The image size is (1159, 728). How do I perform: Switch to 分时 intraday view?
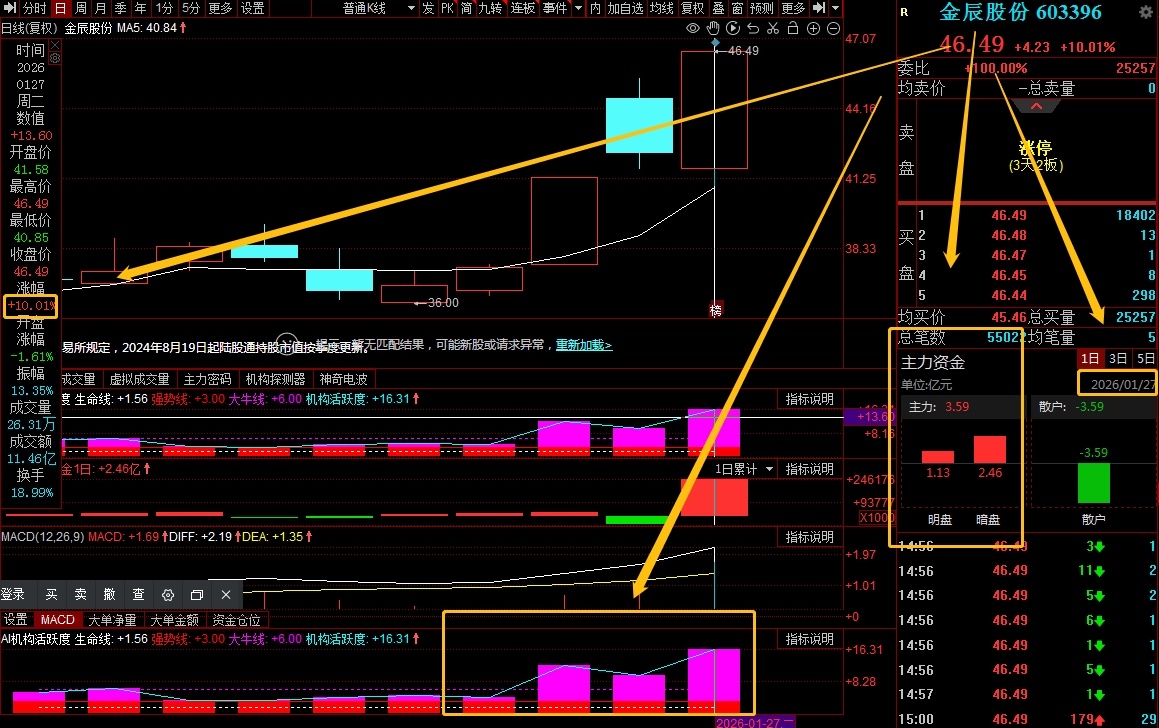(x=35, y=8)
